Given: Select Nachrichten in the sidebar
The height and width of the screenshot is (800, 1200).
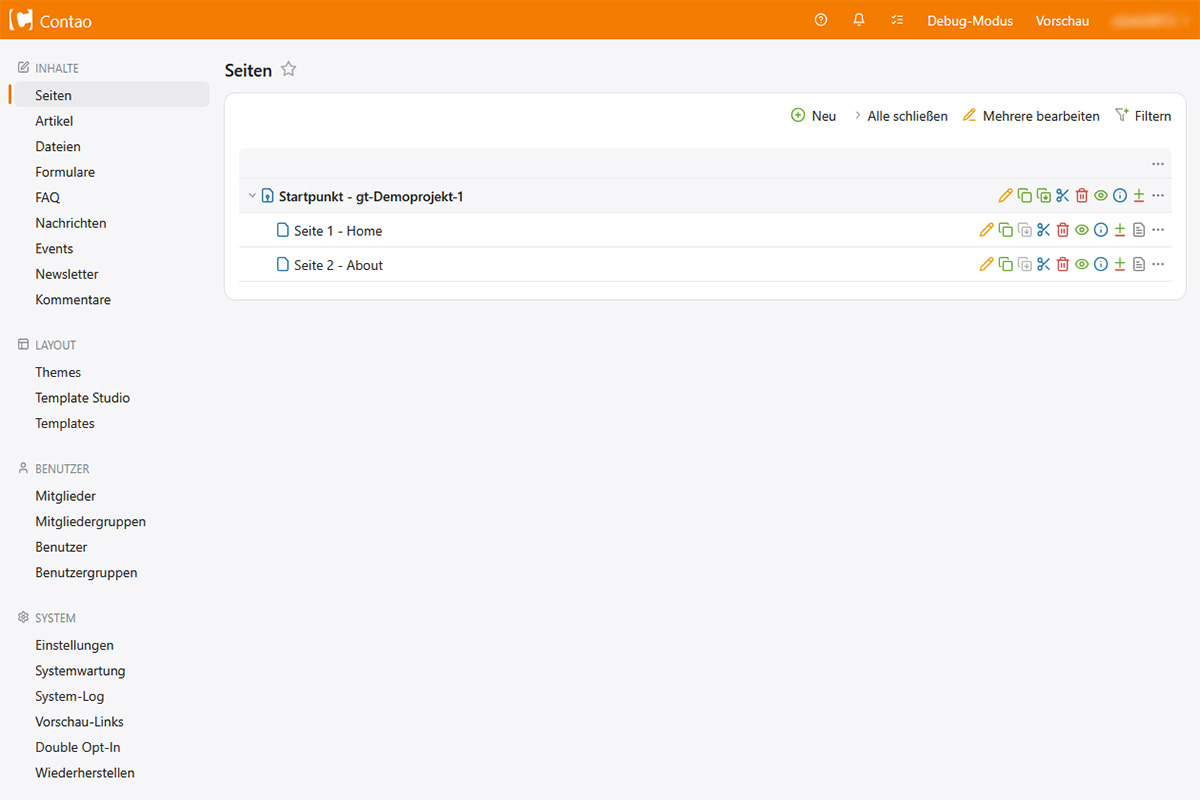Looking at the screenshot, I should [x=71, y=223].
